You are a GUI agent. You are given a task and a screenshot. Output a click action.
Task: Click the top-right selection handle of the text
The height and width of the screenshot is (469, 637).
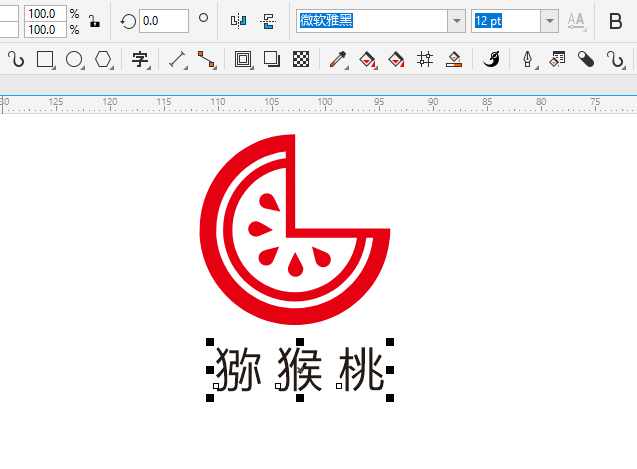click(x=390, y=342)
